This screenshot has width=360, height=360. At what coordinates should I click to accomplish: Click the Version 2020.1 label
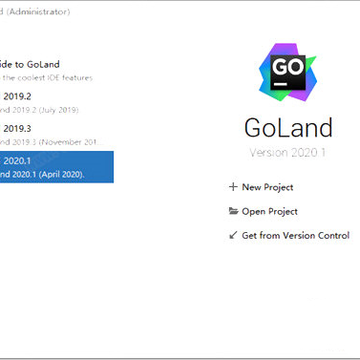pyautogui.click(x=287, y=153)
